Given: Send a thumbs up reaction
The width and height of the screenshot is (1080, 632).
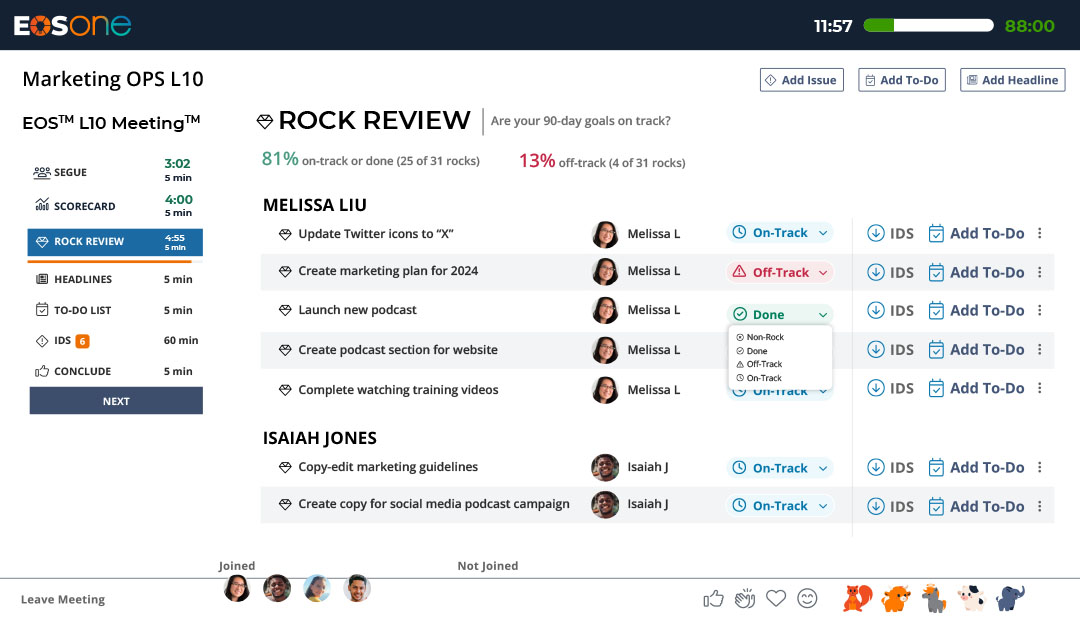Looking at the screenshot, I should (713, 597).
